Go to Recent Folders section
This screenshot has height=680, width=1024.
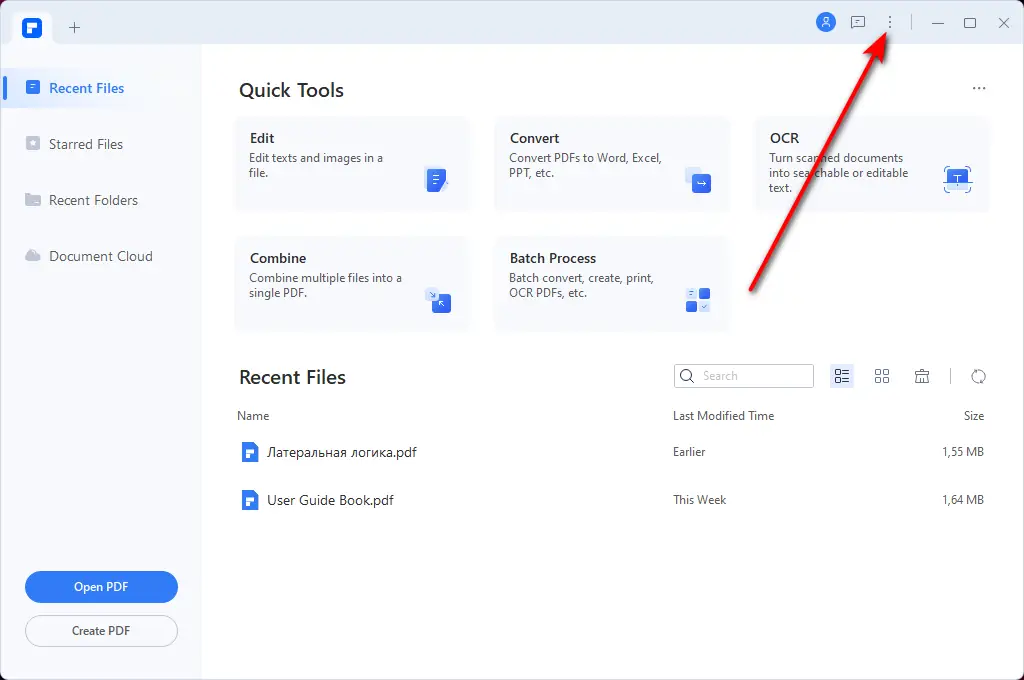[93, 200]
